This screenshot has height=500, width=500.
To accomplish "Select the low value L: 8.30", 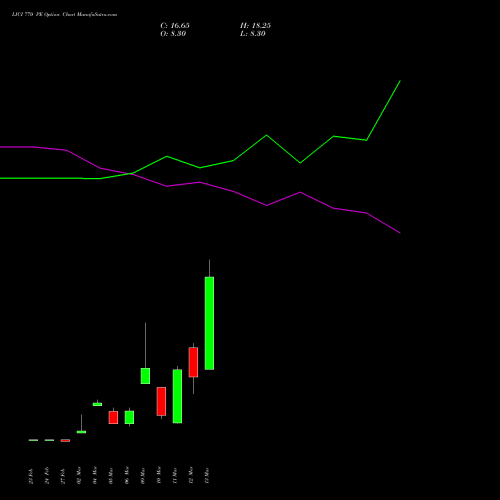I will click(x=253, y=34).
